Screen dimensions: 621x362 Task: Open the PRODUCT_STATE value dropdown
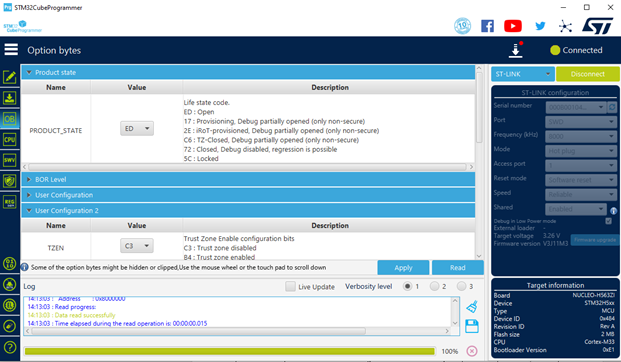137,129
